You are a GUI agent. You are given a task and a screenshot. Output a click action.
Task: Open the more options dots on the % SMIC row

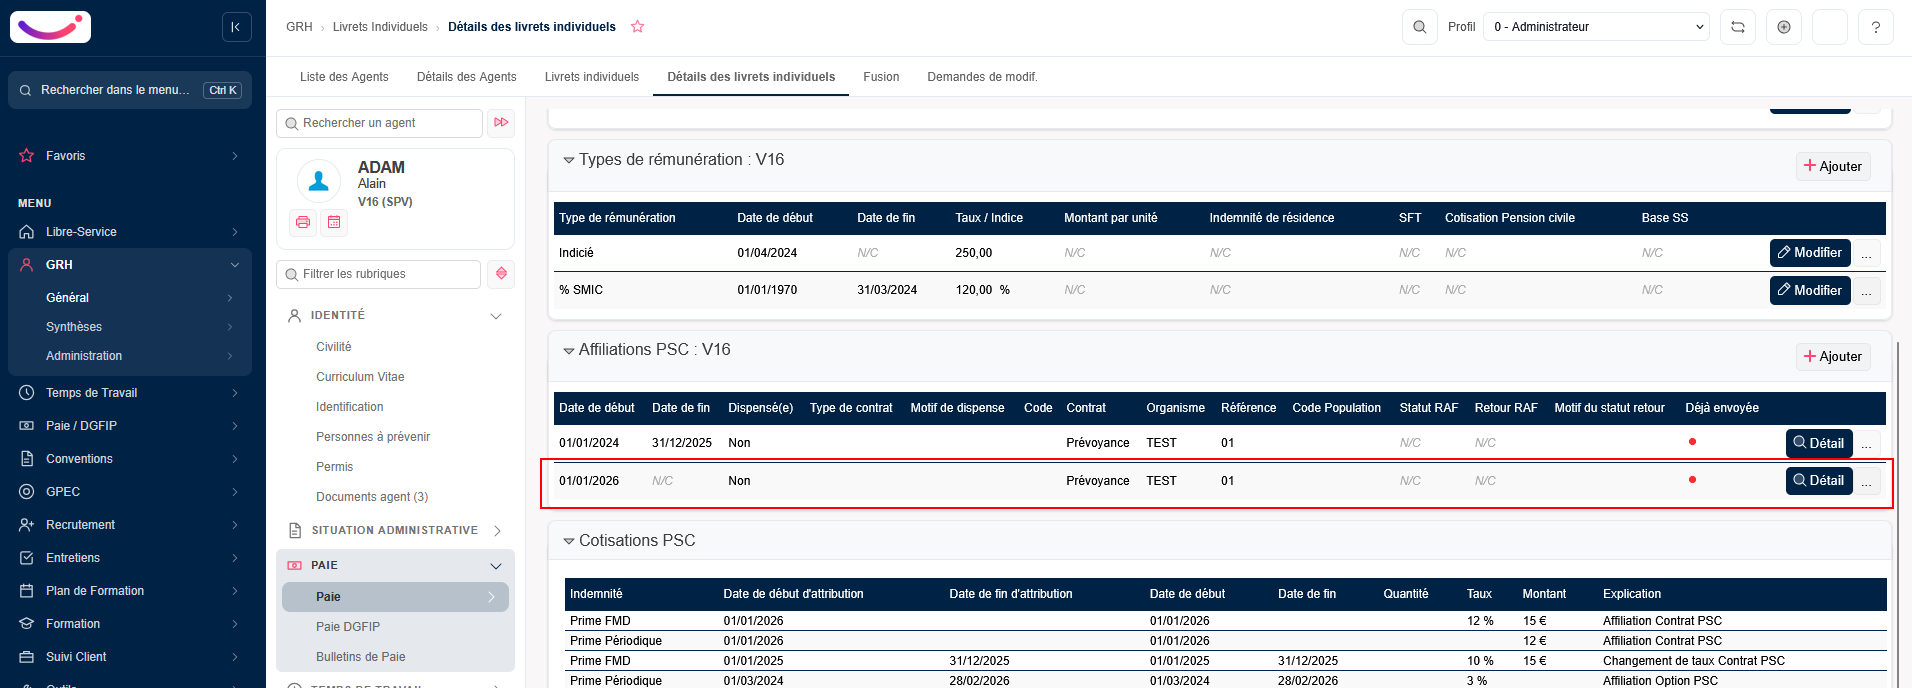[x=1867, y=291]
